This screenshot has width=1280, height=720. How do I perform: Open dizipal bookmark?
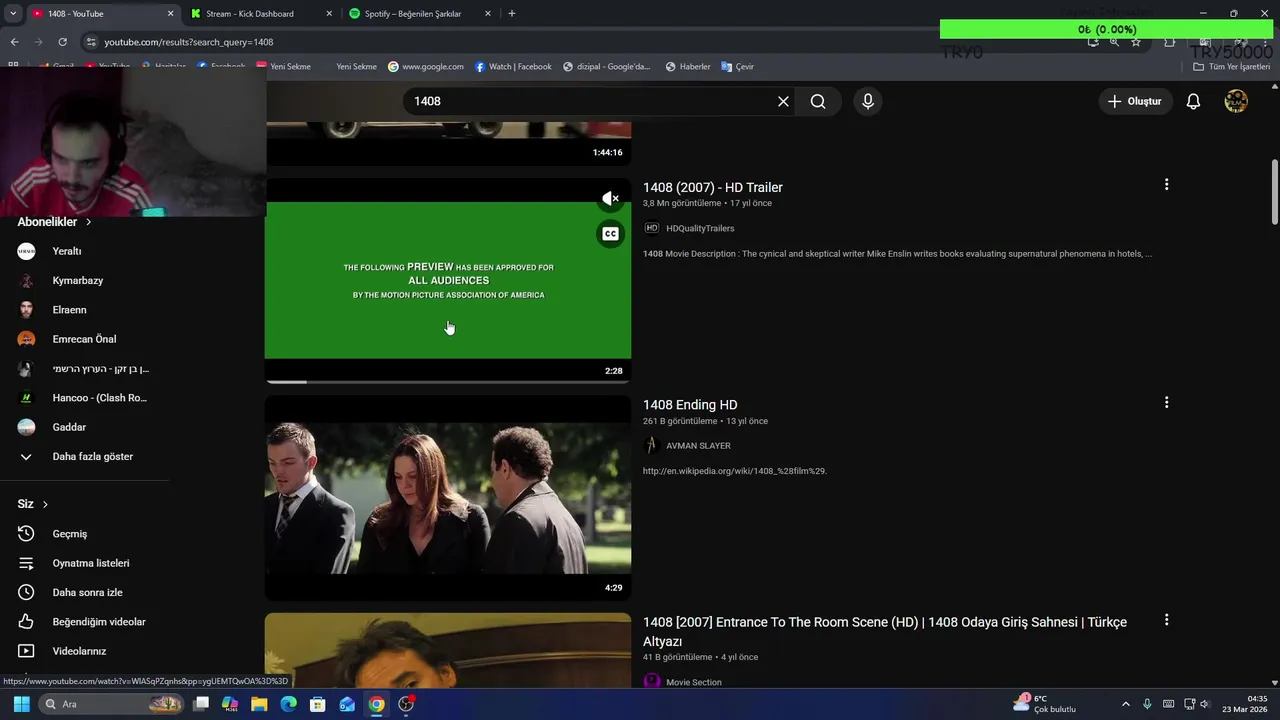coord(606,67)
